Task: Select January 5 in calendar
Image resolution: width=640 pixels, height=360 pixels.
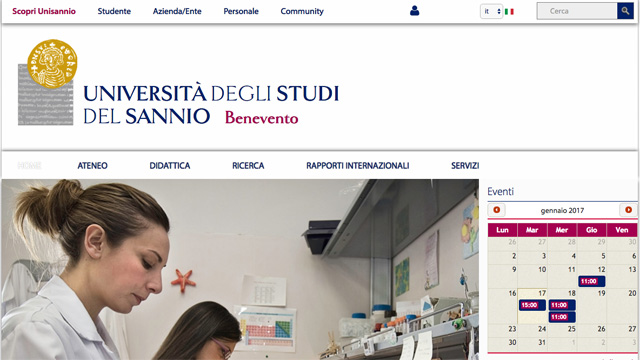Action: click(603, 256)
